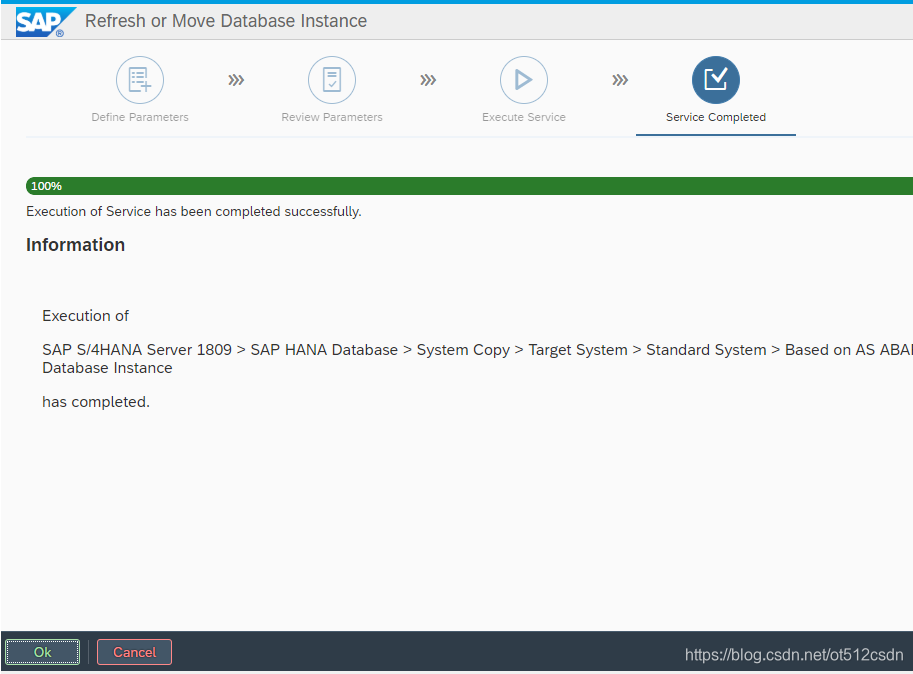Click the arrows between Review Parameters and Execute Service

click(x=428, y=80)
